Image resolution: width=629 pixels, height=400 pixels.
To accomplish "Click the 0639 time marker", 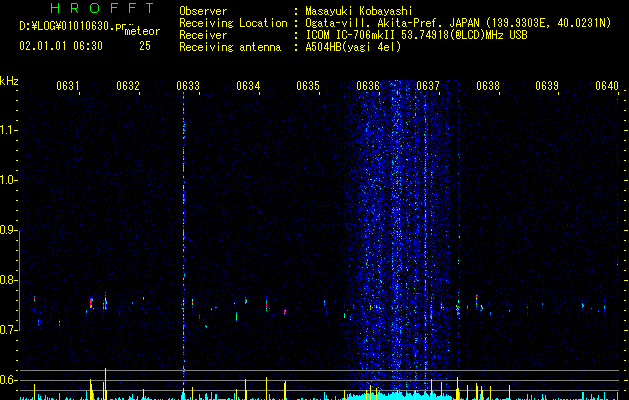I will point(547,86).
